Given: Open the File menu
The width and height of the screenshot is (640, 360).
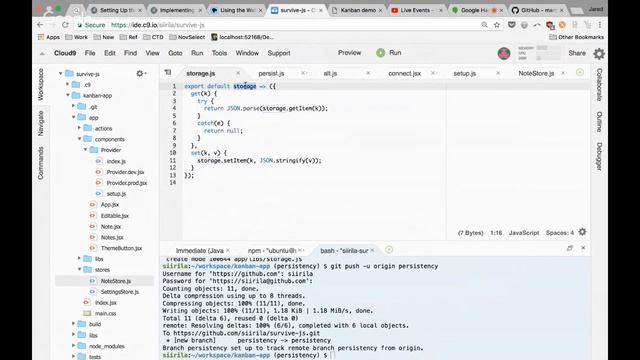Looking at the screenshot, I should pyautogui.click(x=90, y=53).
